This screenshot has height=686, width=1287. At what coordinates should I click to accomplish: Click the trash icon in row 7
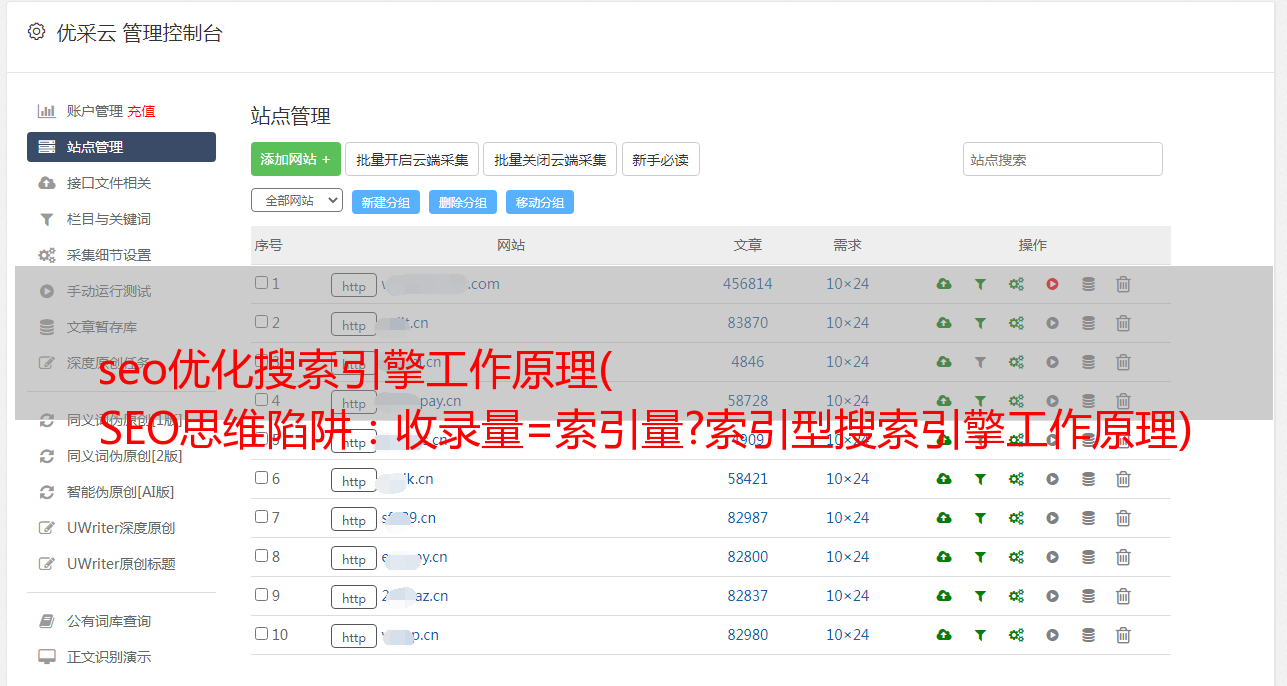[1123, 518]
